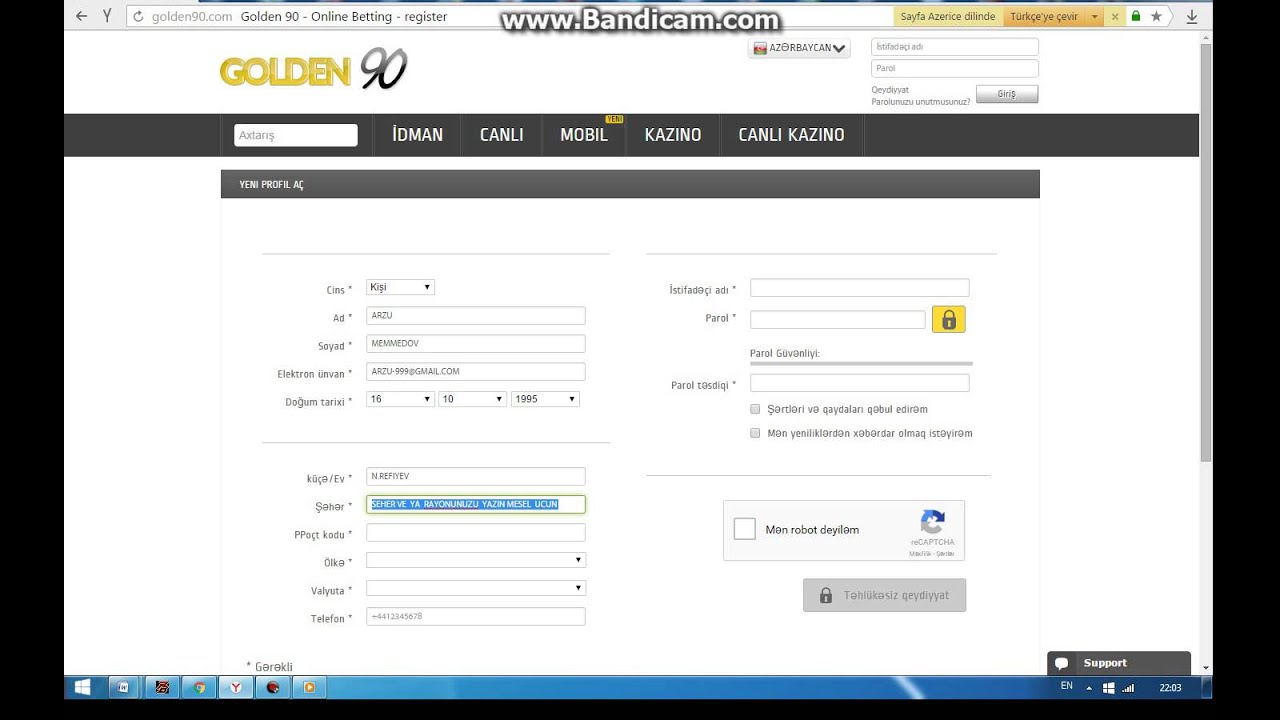
Task: Expand the Valyuta currency dropdown
Action: tap(476, 588)
